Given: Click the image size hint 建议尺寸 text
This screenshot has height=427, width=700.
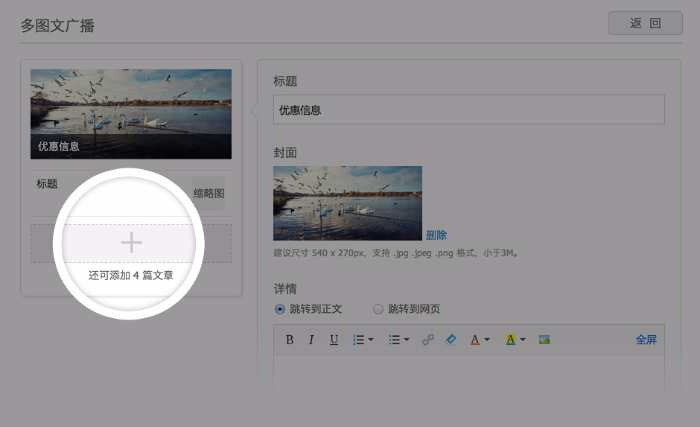Looking at the screenshot, I should [x=396, y=253].
